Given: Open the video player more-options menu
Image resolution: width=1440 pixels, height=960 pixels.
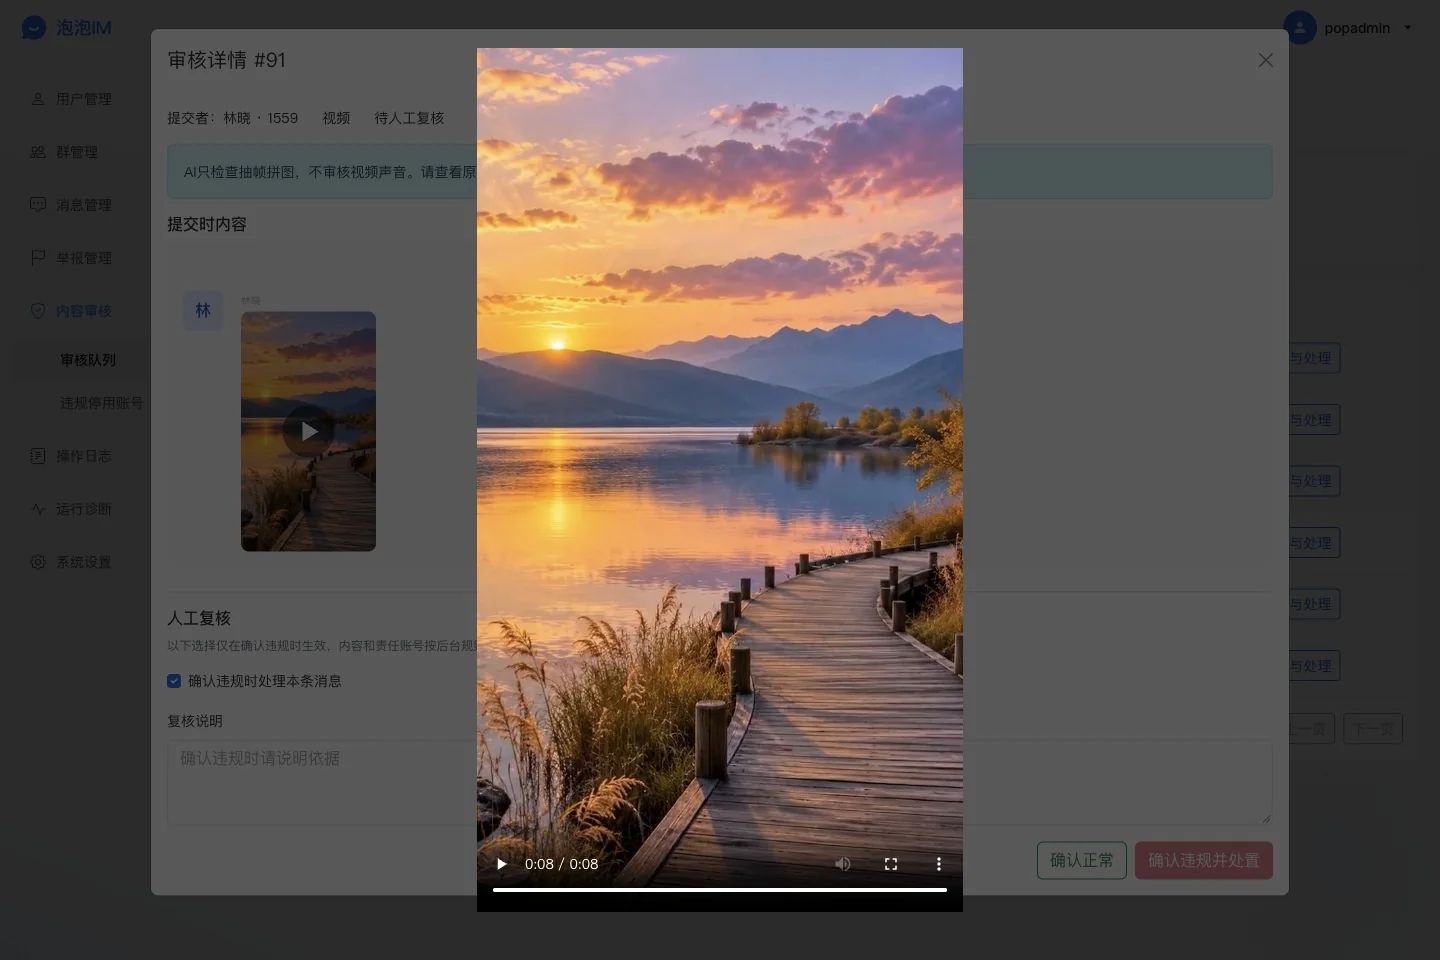Looking at the screenshot, I should 939,864.
